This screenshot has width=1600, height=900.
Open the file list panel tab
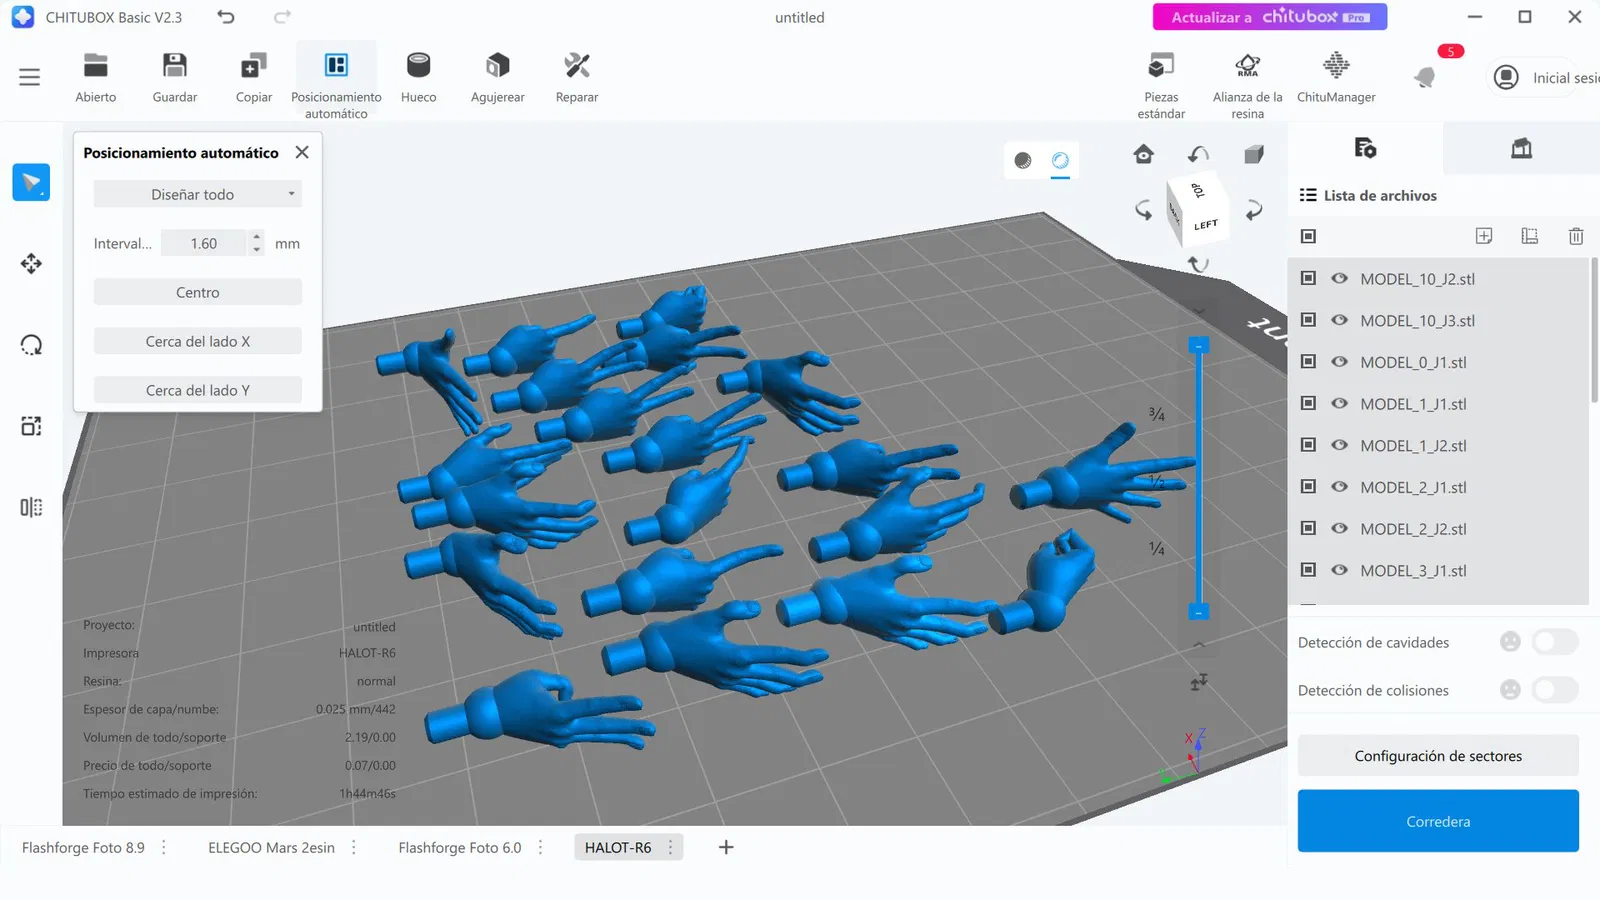click(1365, 148)
